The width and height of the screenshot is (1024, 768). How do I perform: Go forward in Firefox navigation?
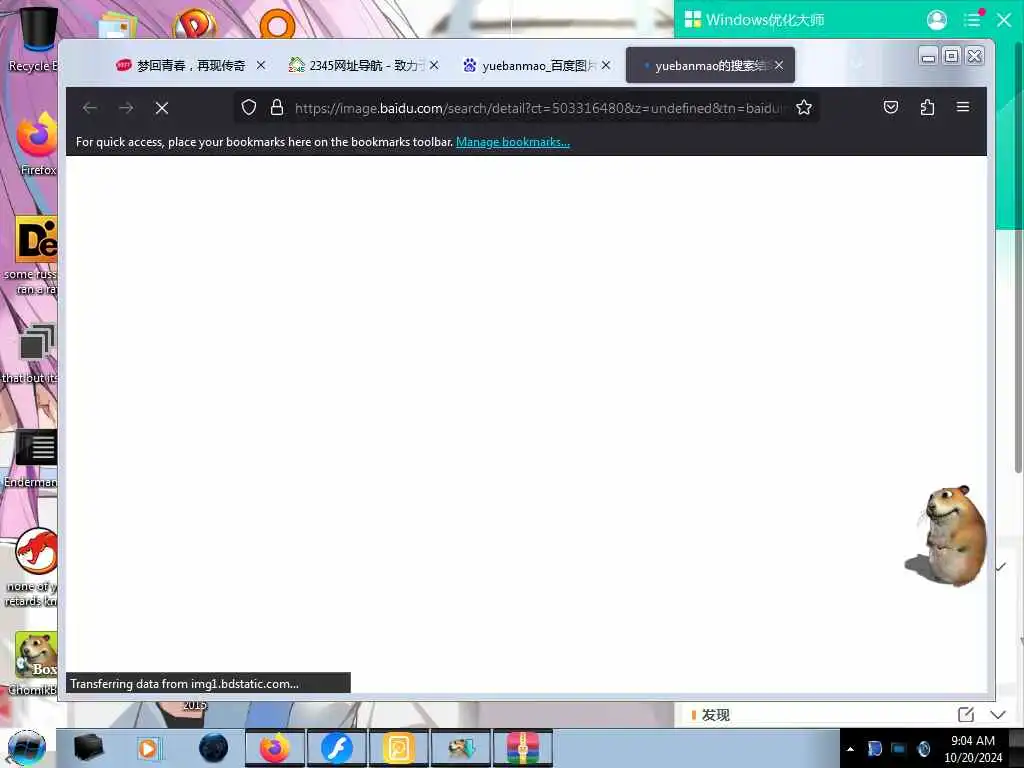click(126, 108)
